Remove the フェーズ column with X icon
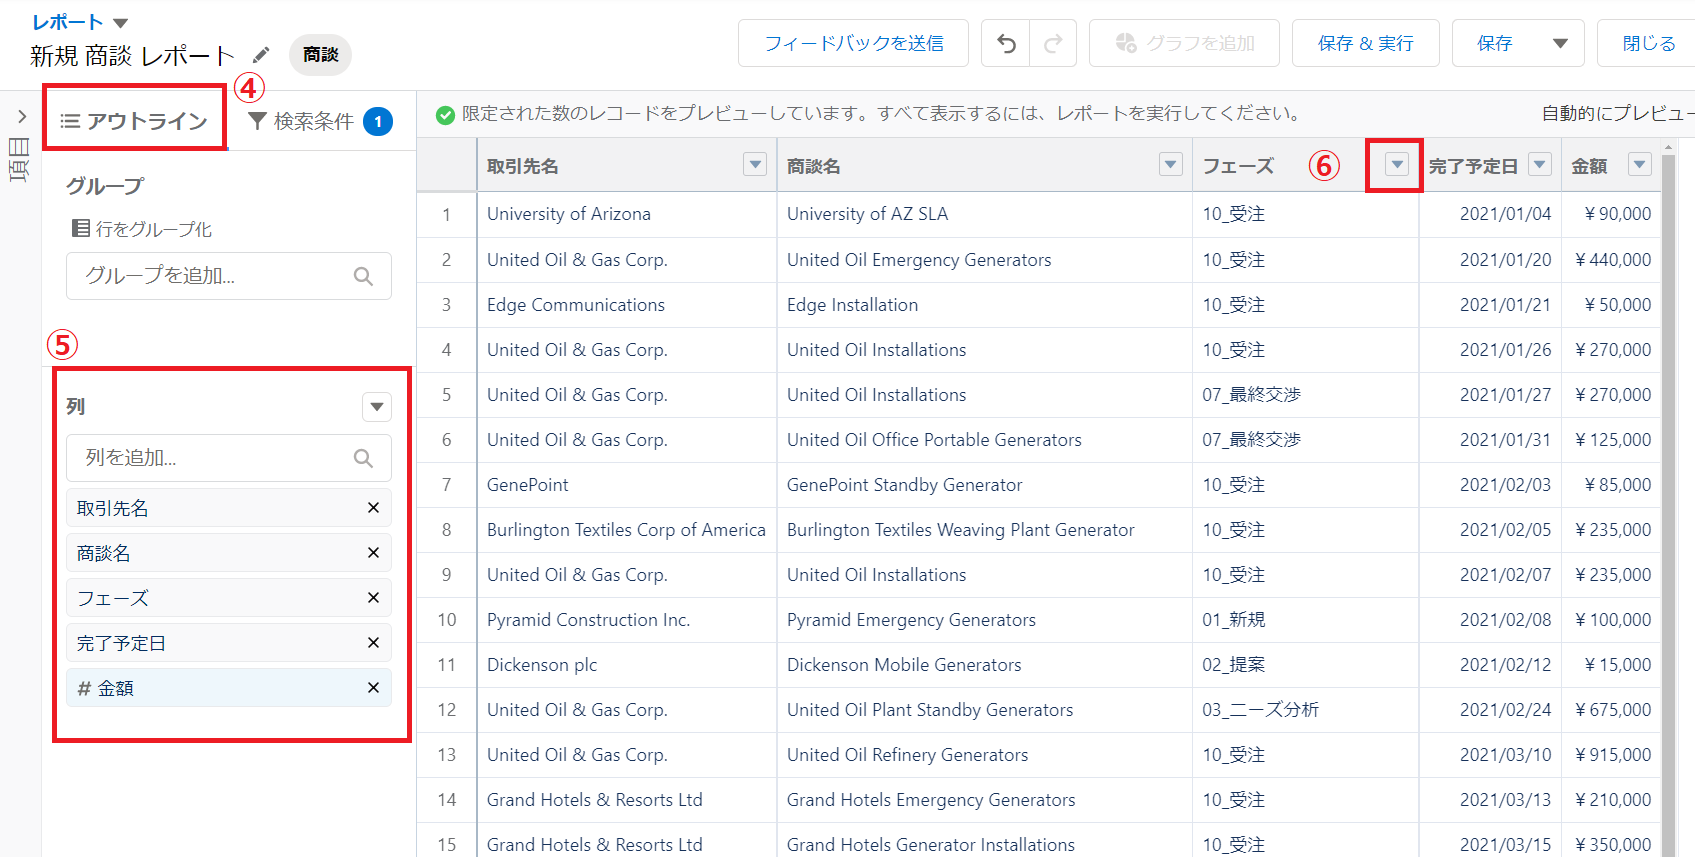Image resolution: width=1695 pixels, height=857 pixels. coord(373,598)
